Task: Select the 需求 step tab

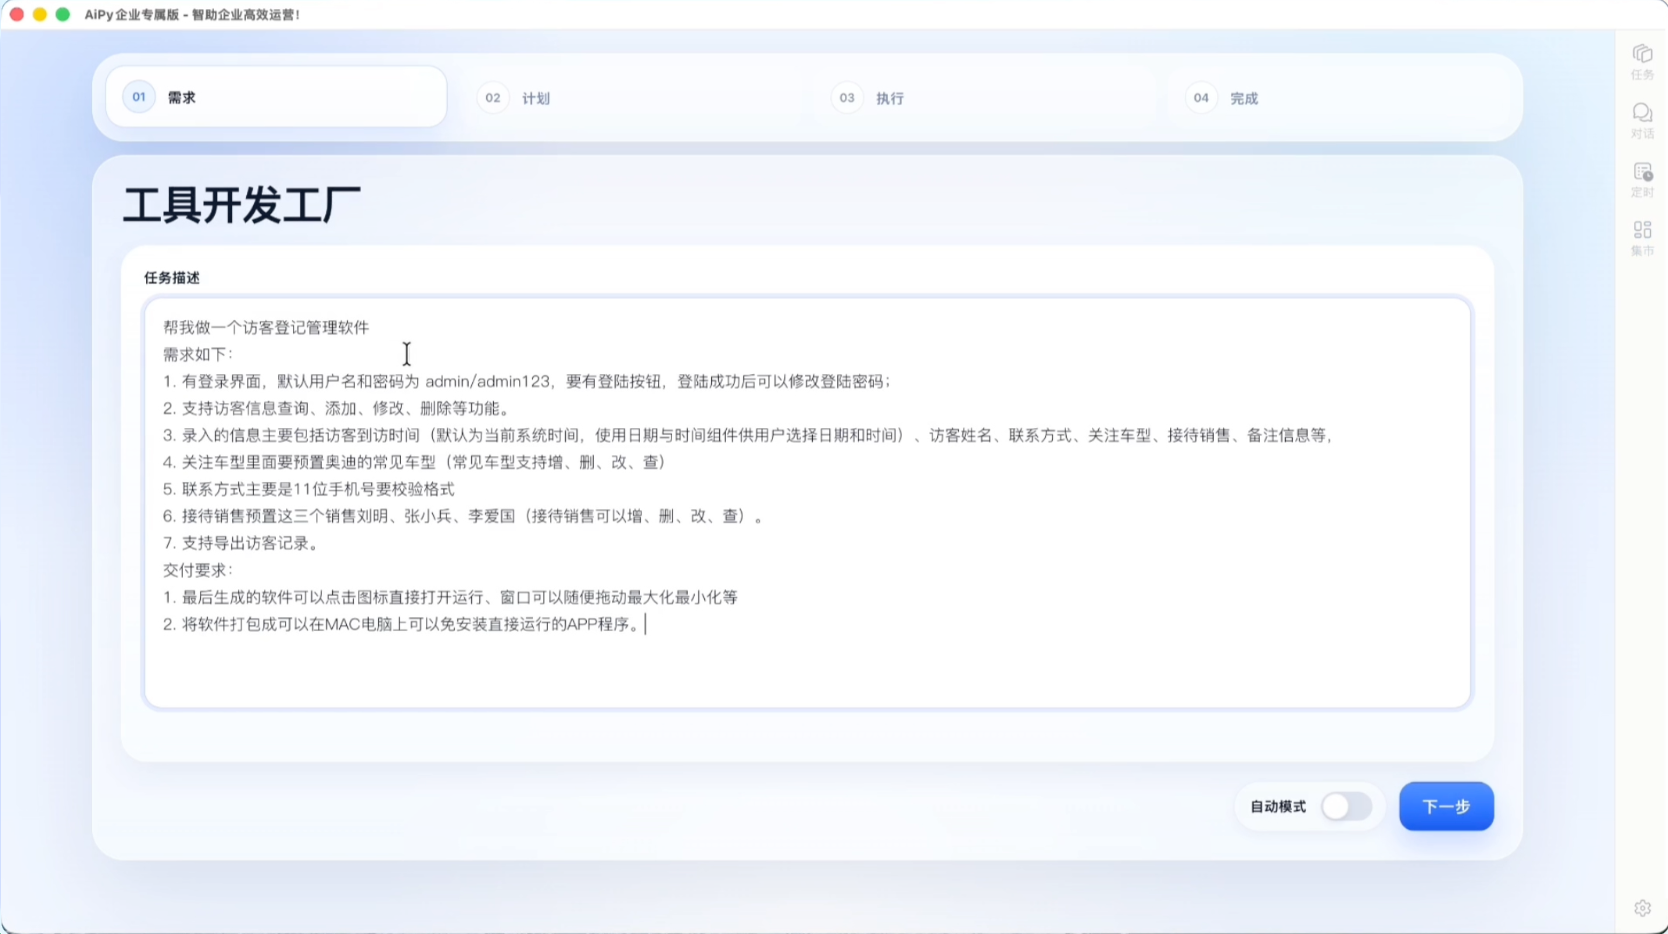Action: click(x=276, y=97)
